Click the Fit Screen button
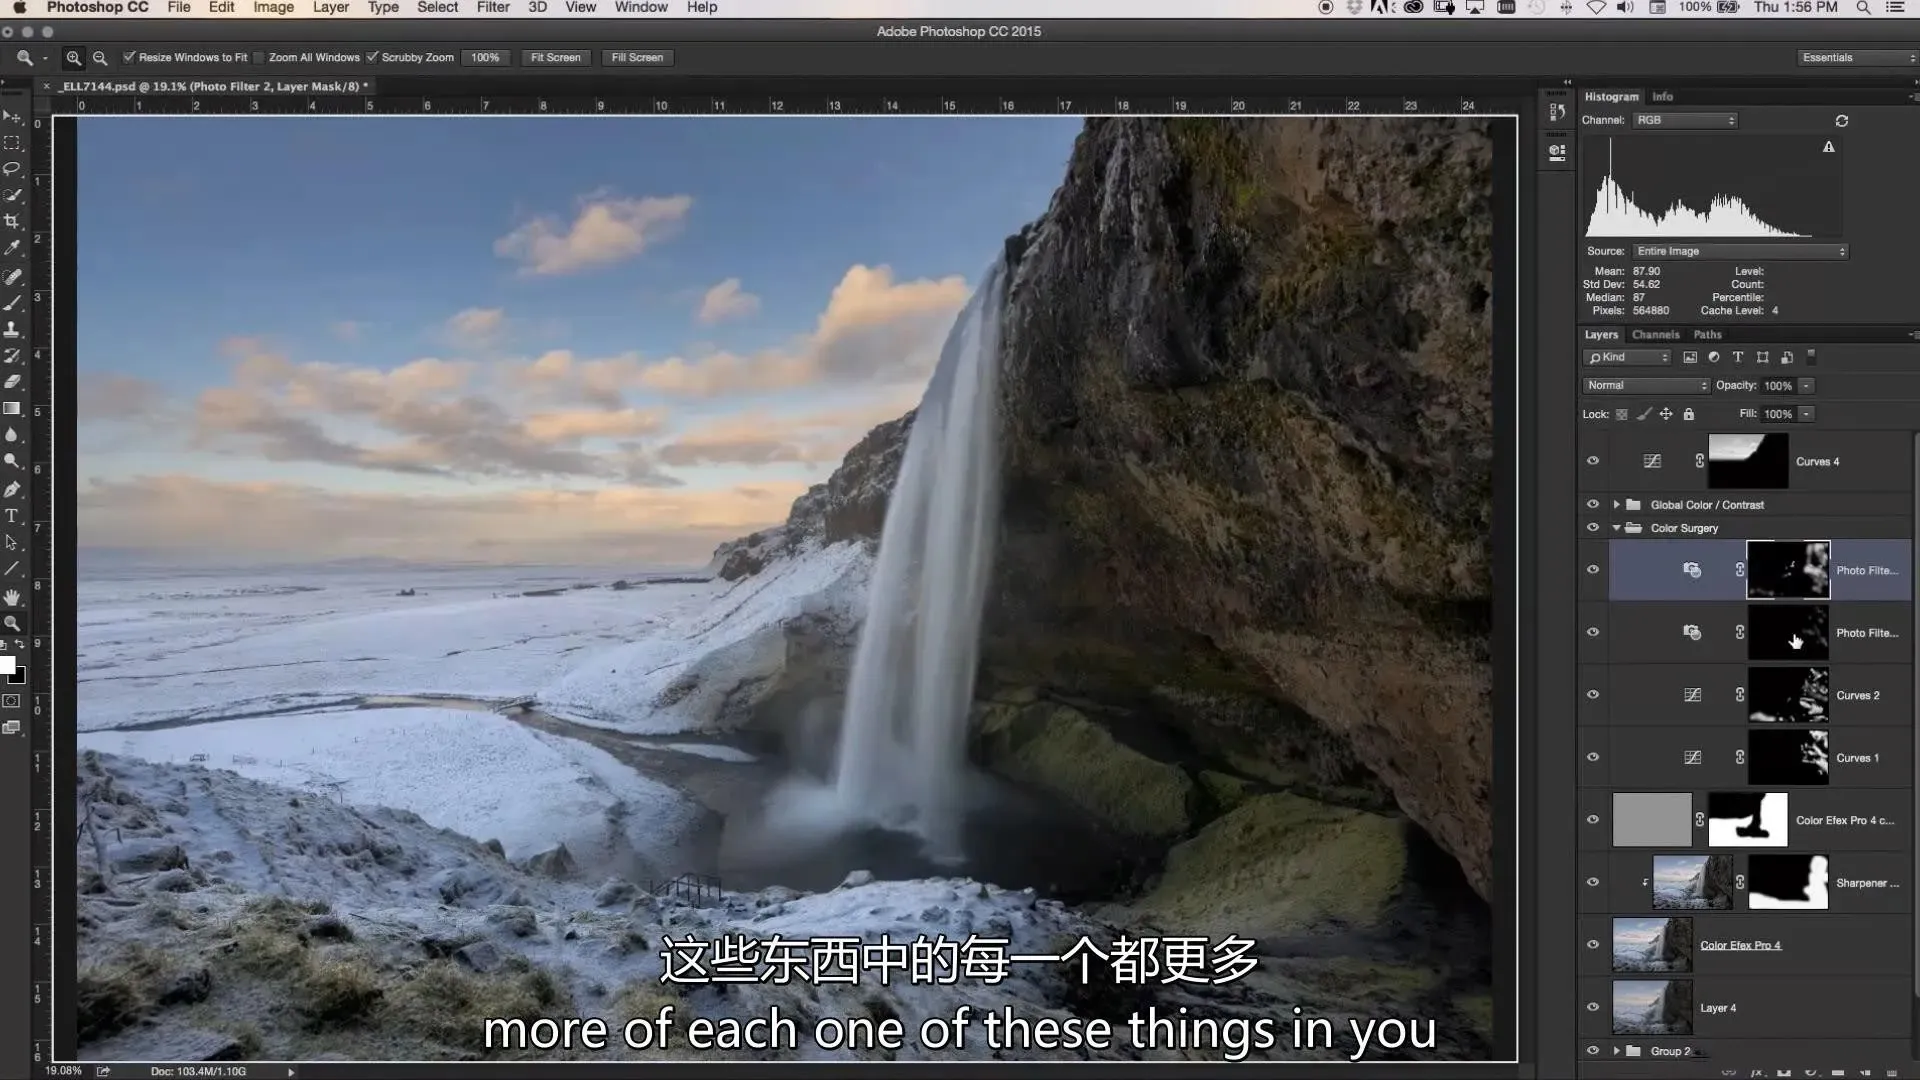Image resolution: width=1920 pixels, height=1080 pixels. [555, 58]
